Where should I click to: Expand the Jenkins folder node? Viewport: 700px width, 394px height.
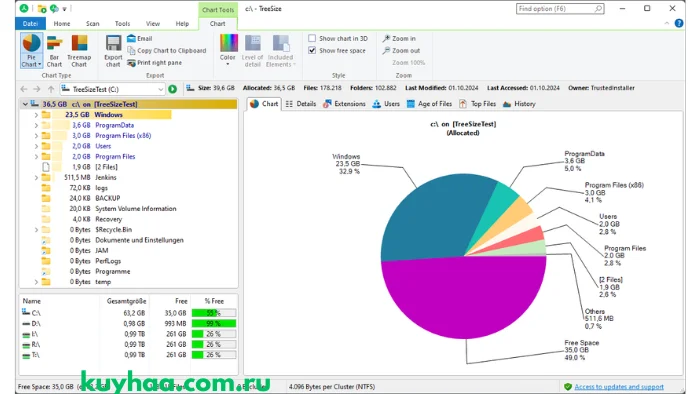[x=36, y=178]
